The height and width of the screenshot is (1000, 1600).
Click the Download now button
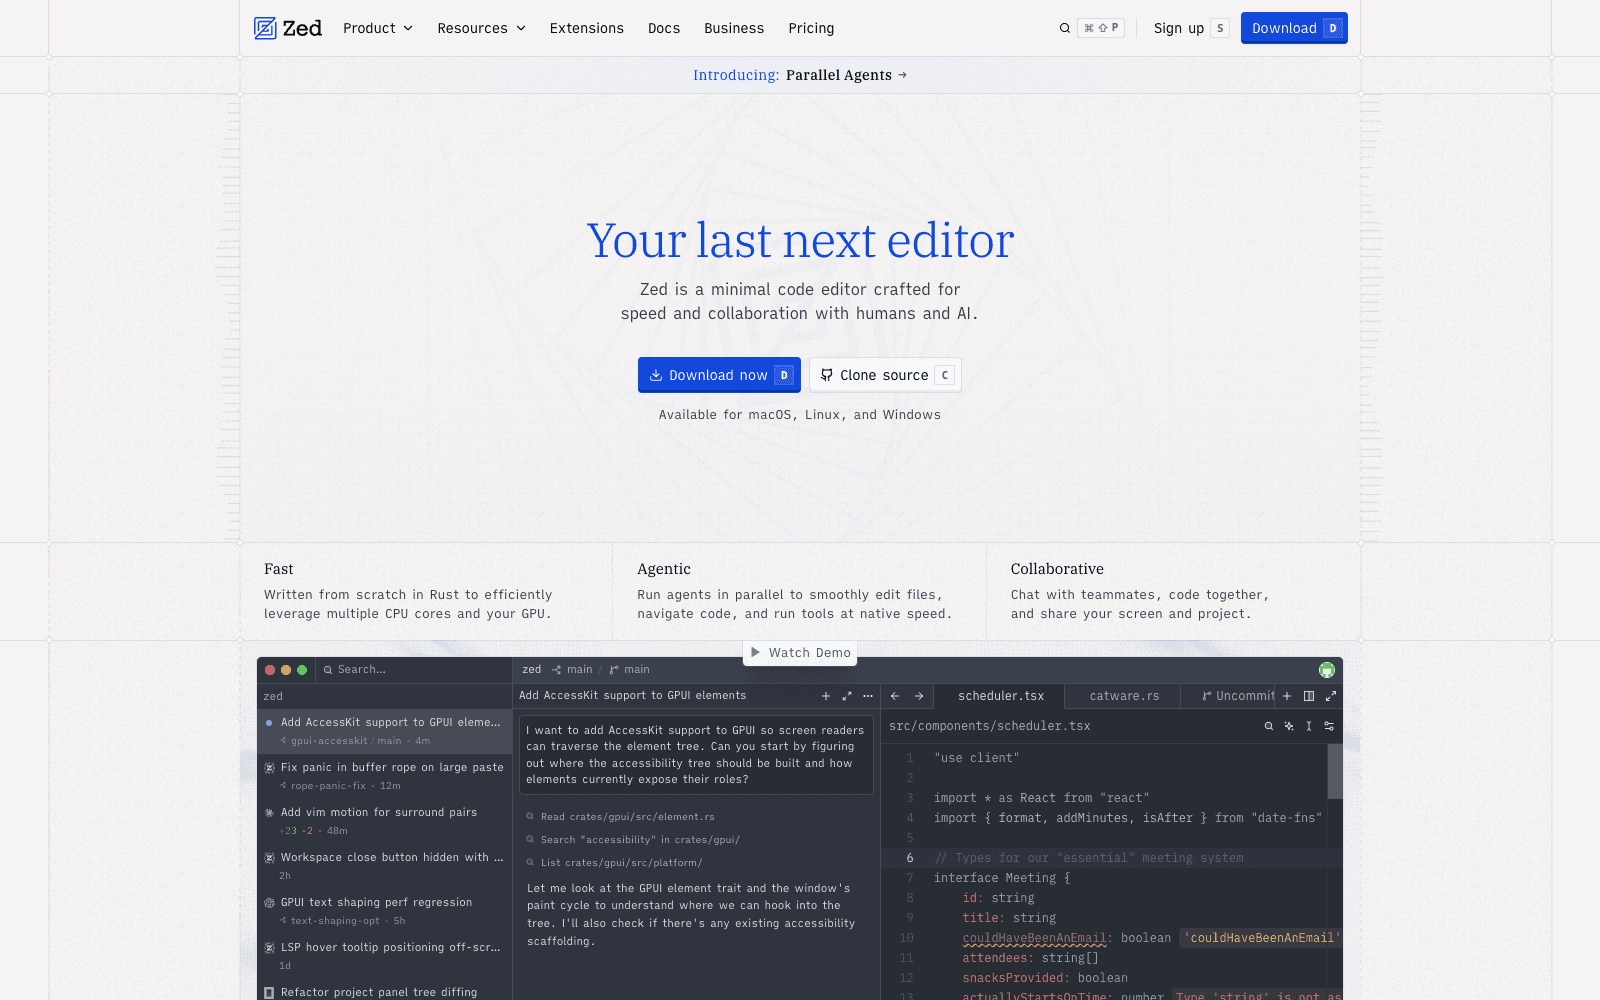tap(719, 375)
